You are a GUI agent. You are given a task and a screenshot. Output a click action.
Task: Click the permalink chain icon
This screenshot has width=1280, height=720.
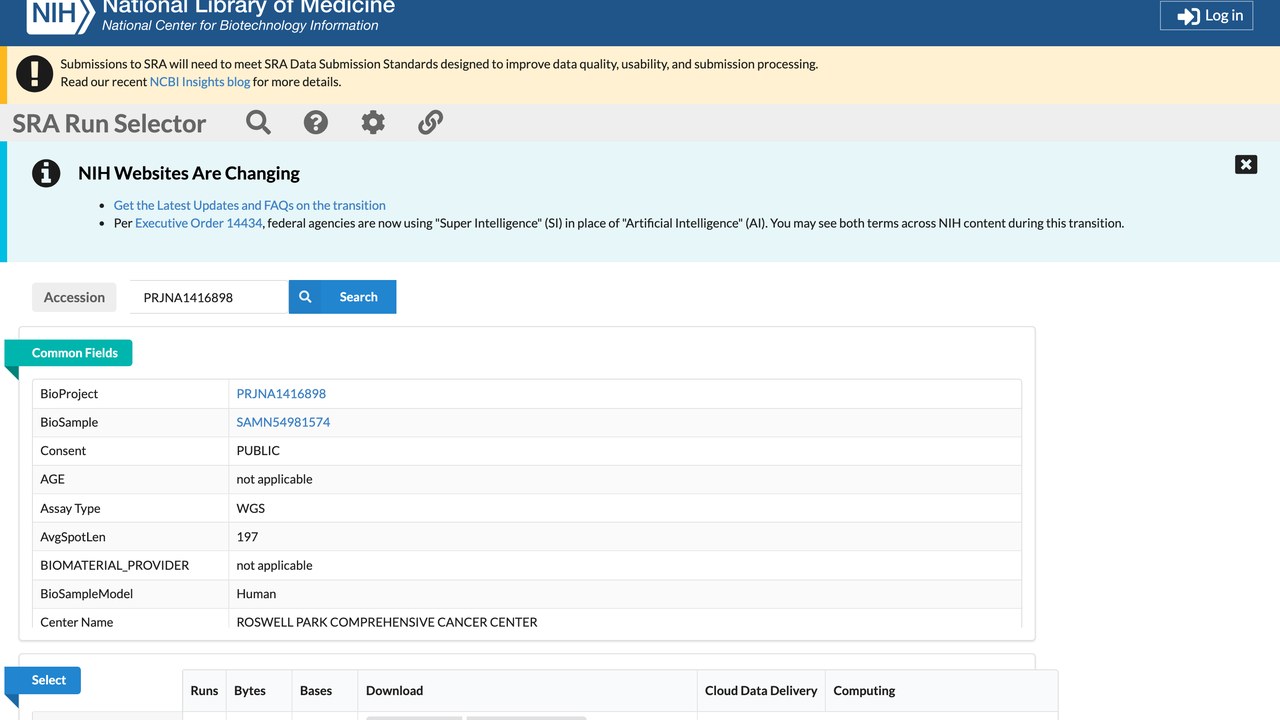click(x=430, y=122)
